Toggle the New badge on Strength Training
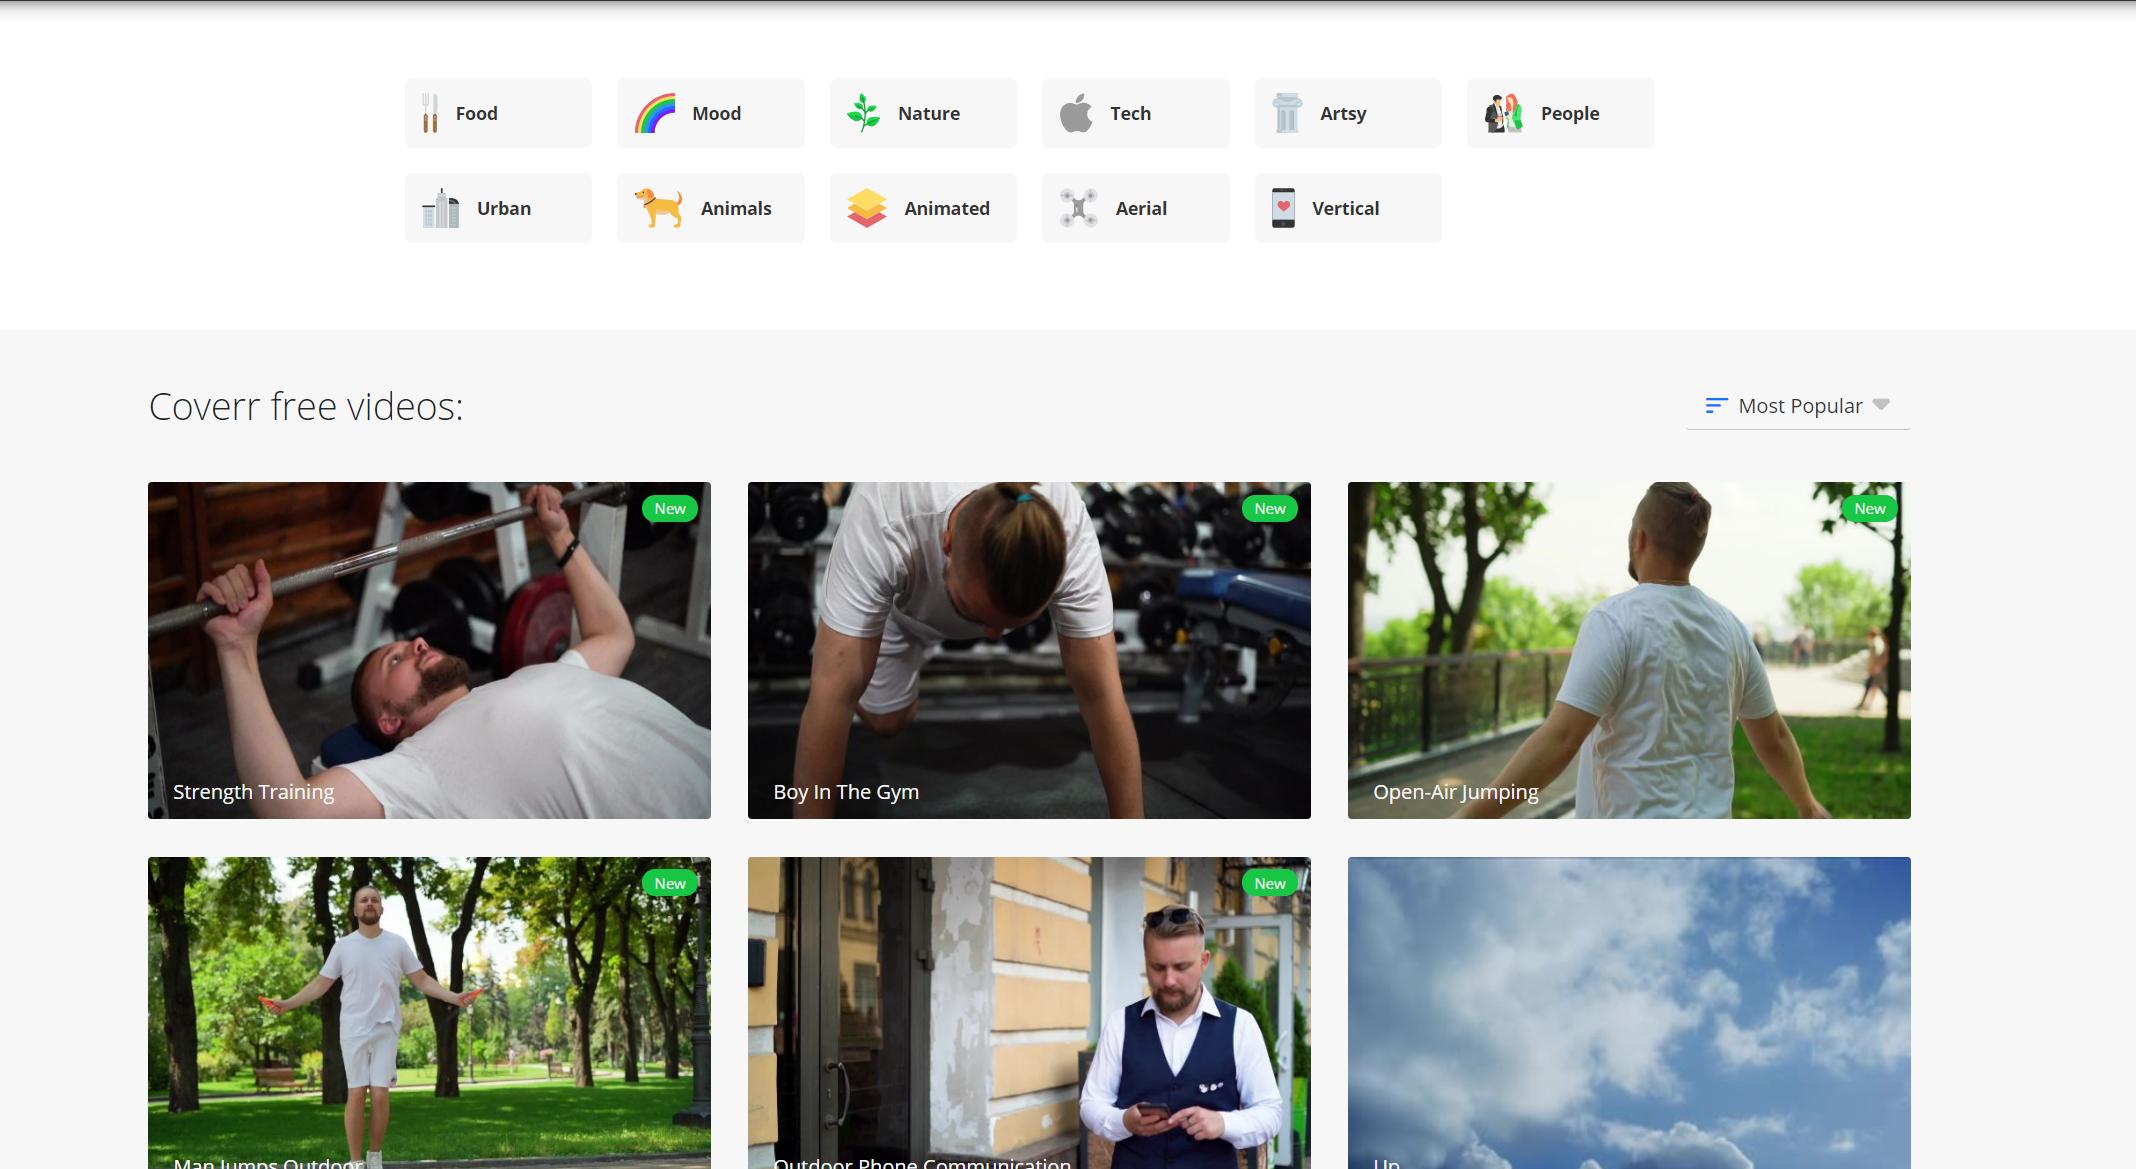Screen dimensions: 2136x1169 click(x=668, y=508)
